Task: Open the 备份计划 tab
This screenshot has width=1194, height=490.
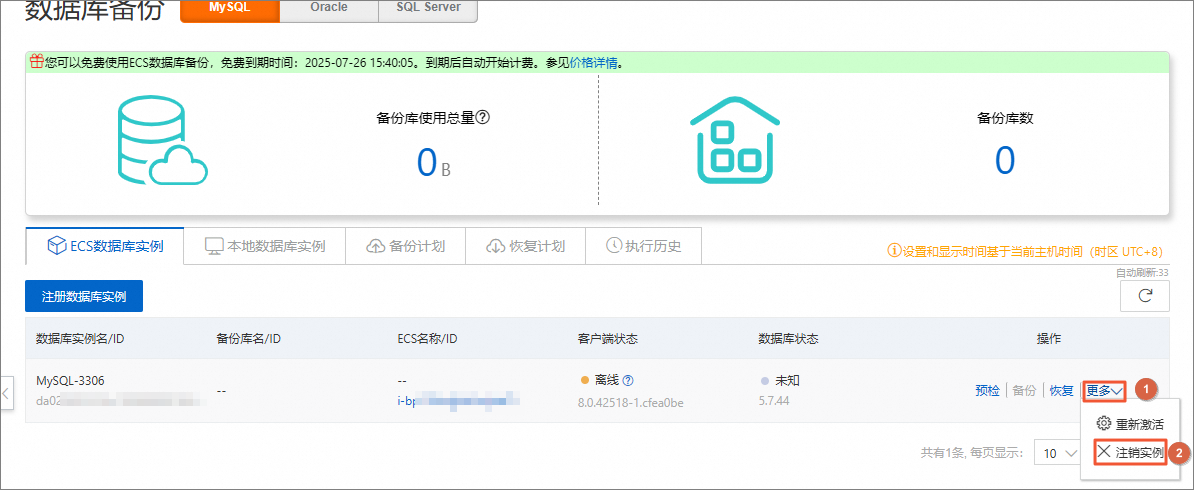Action: tap(406, 246)
